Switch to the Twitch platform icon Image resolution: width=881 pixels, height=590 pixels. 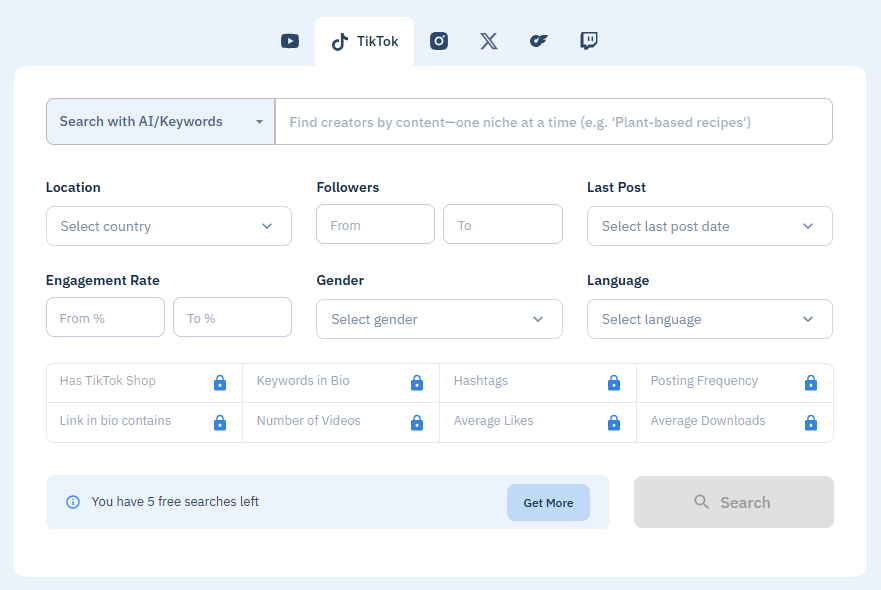[x=589, y=41]
